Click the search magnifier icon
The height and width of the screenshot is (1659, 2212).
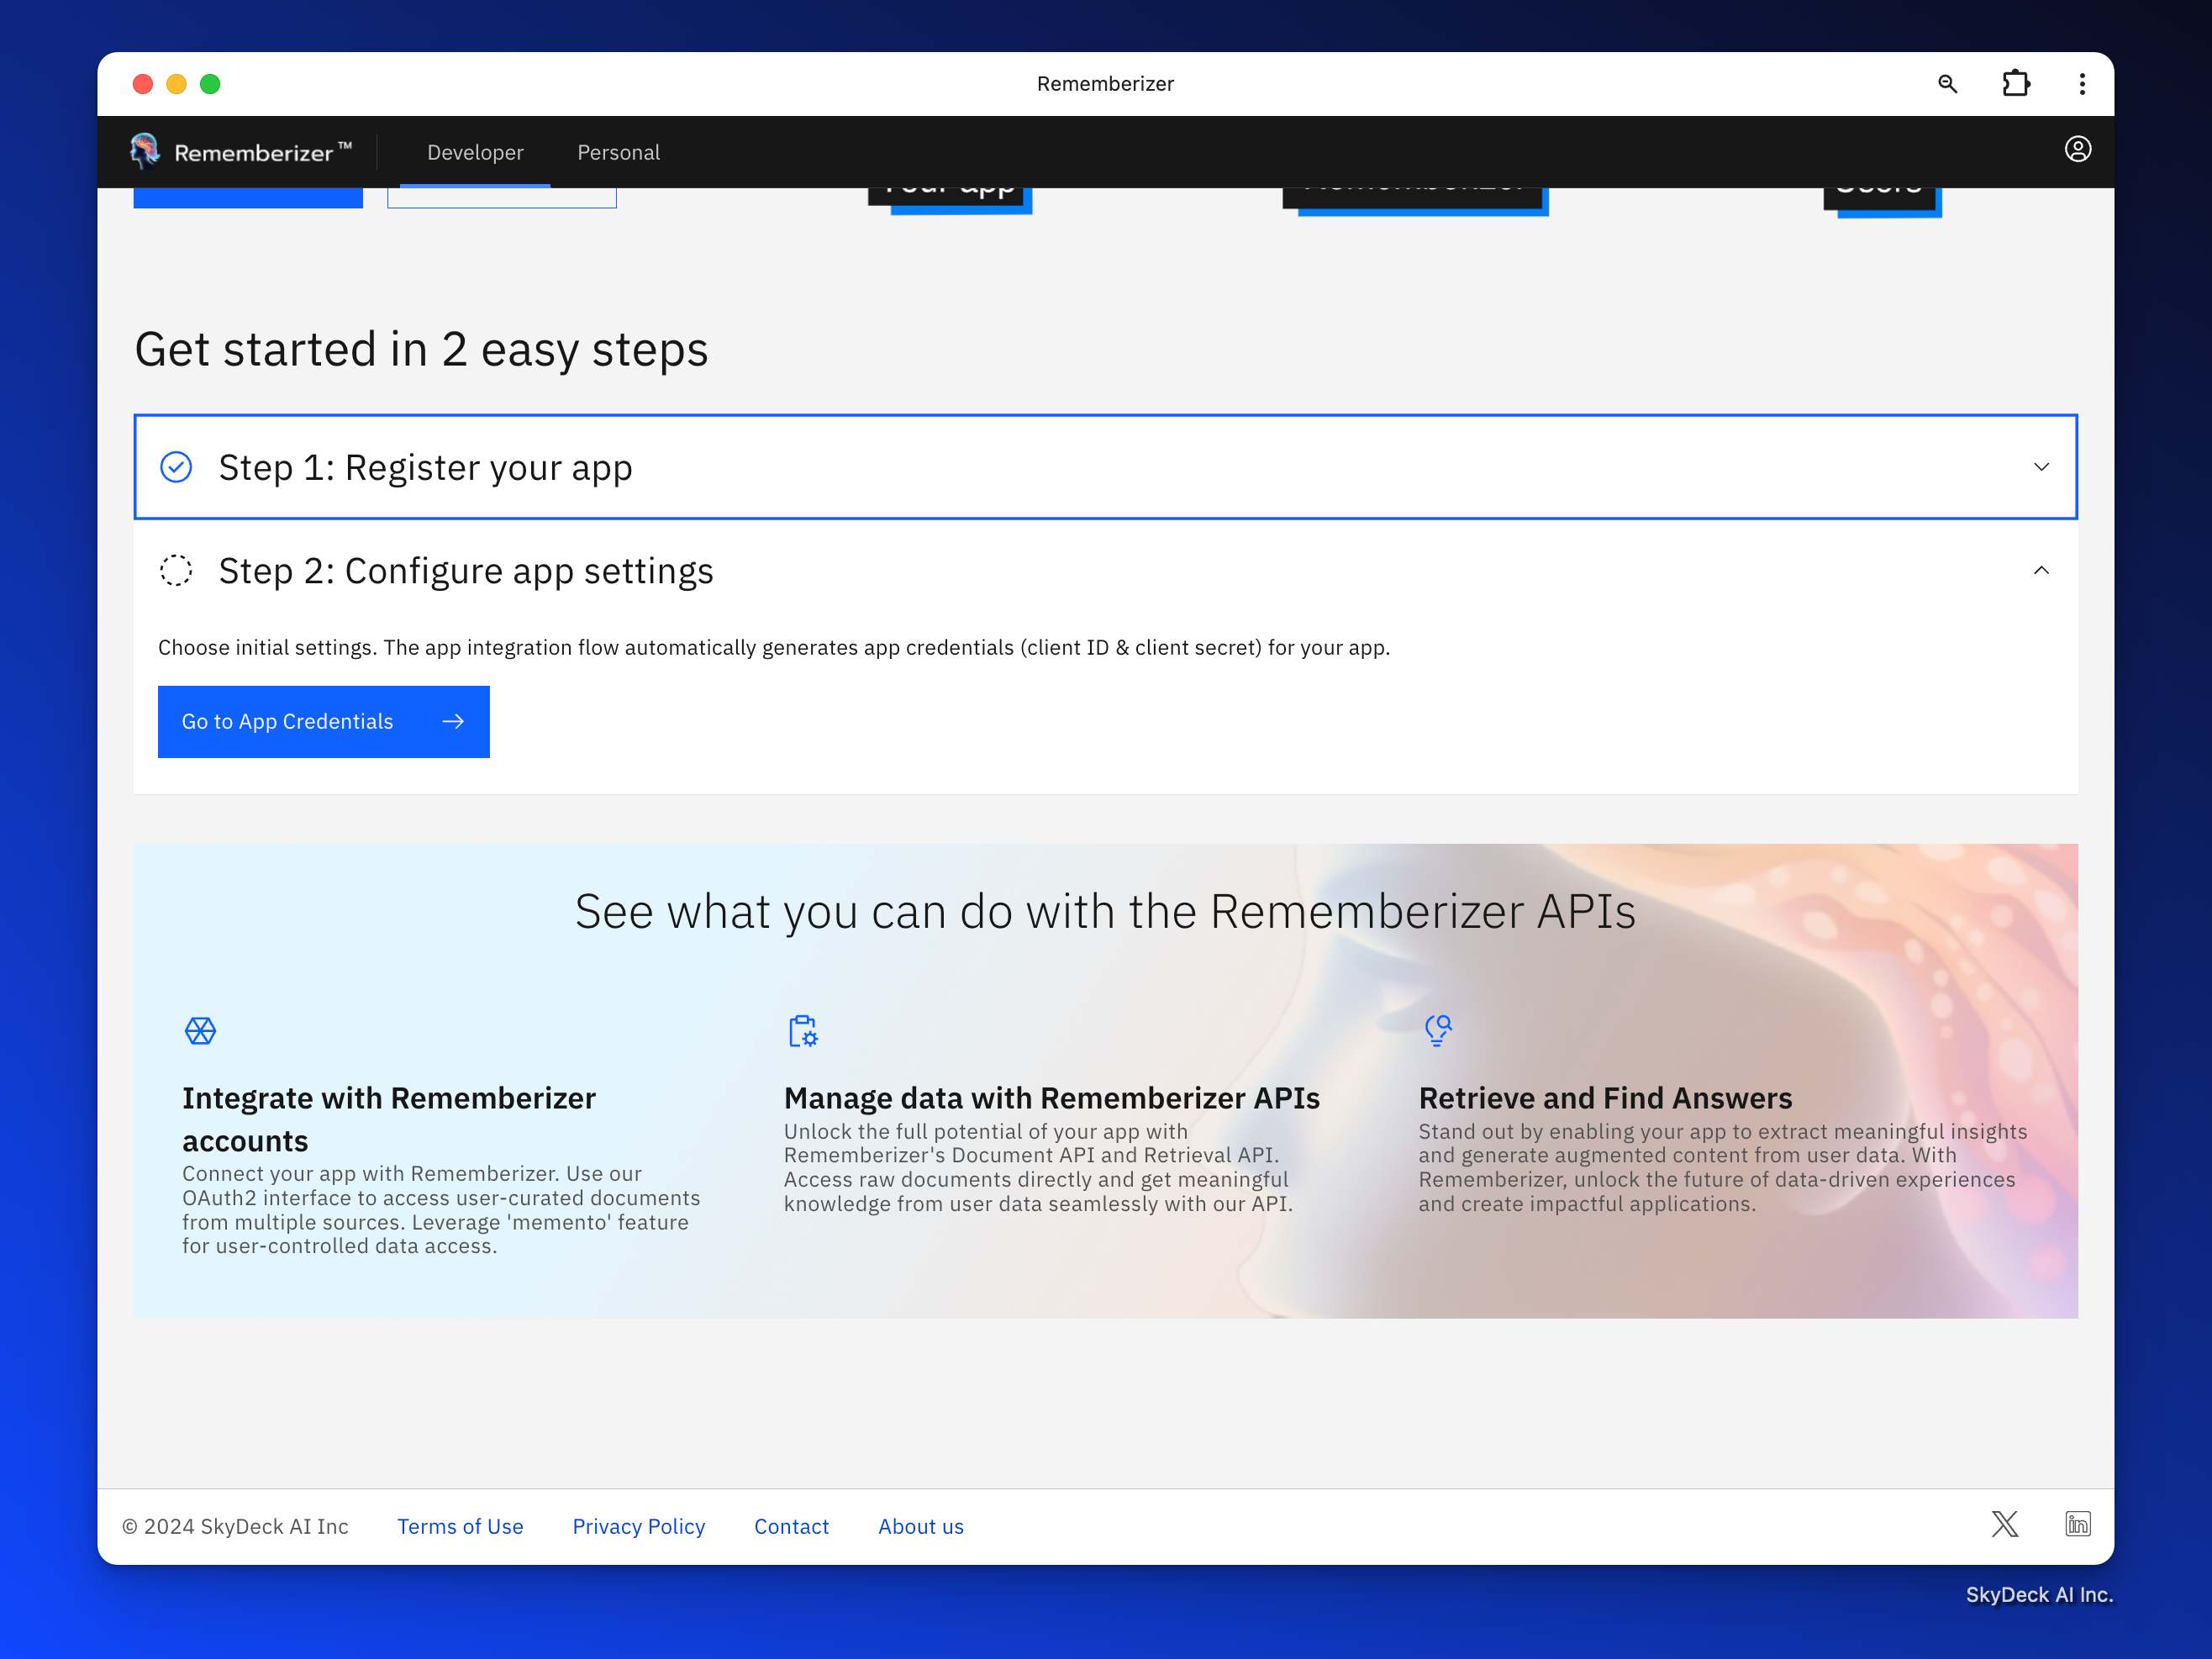click(1946, 84)
